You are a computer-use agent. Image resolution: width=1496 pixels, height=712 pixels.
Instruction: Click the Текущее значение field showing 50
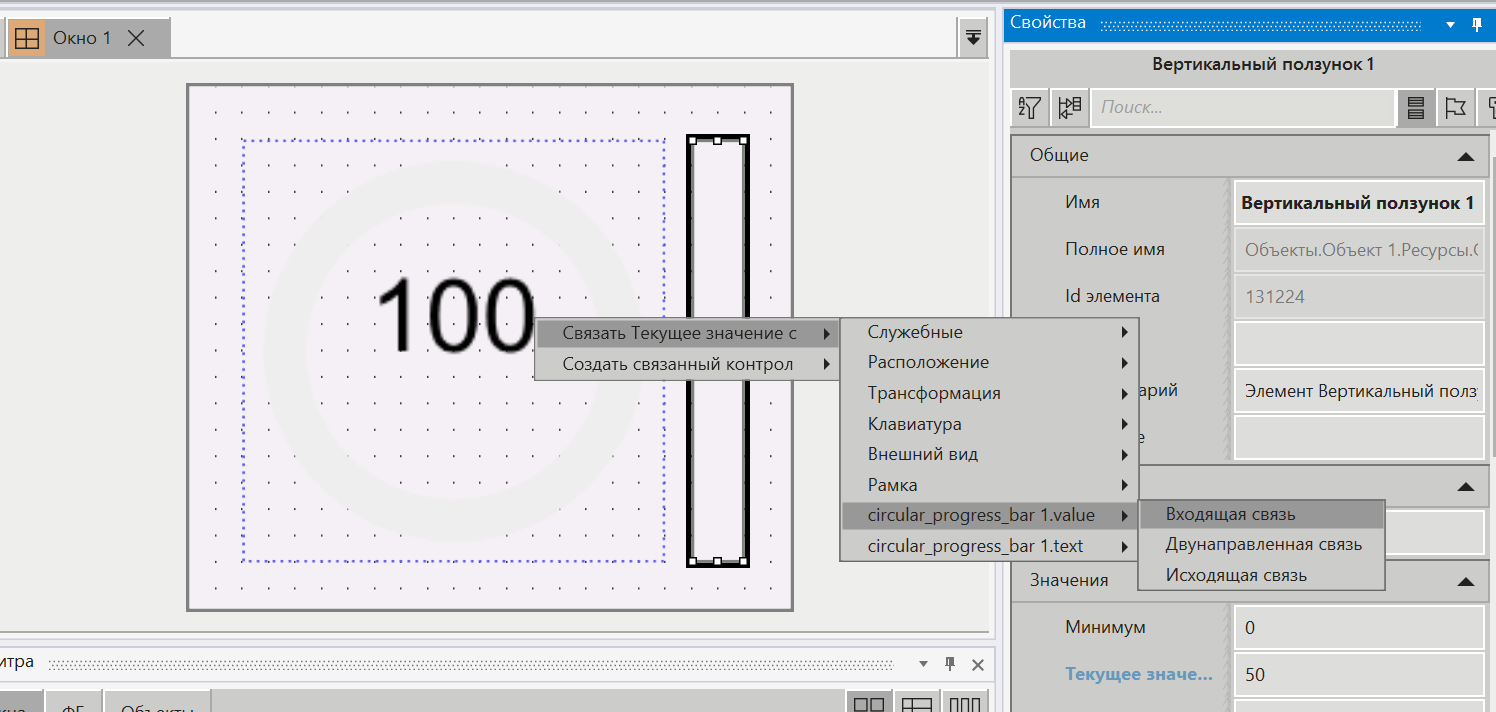pos(1359,674)
